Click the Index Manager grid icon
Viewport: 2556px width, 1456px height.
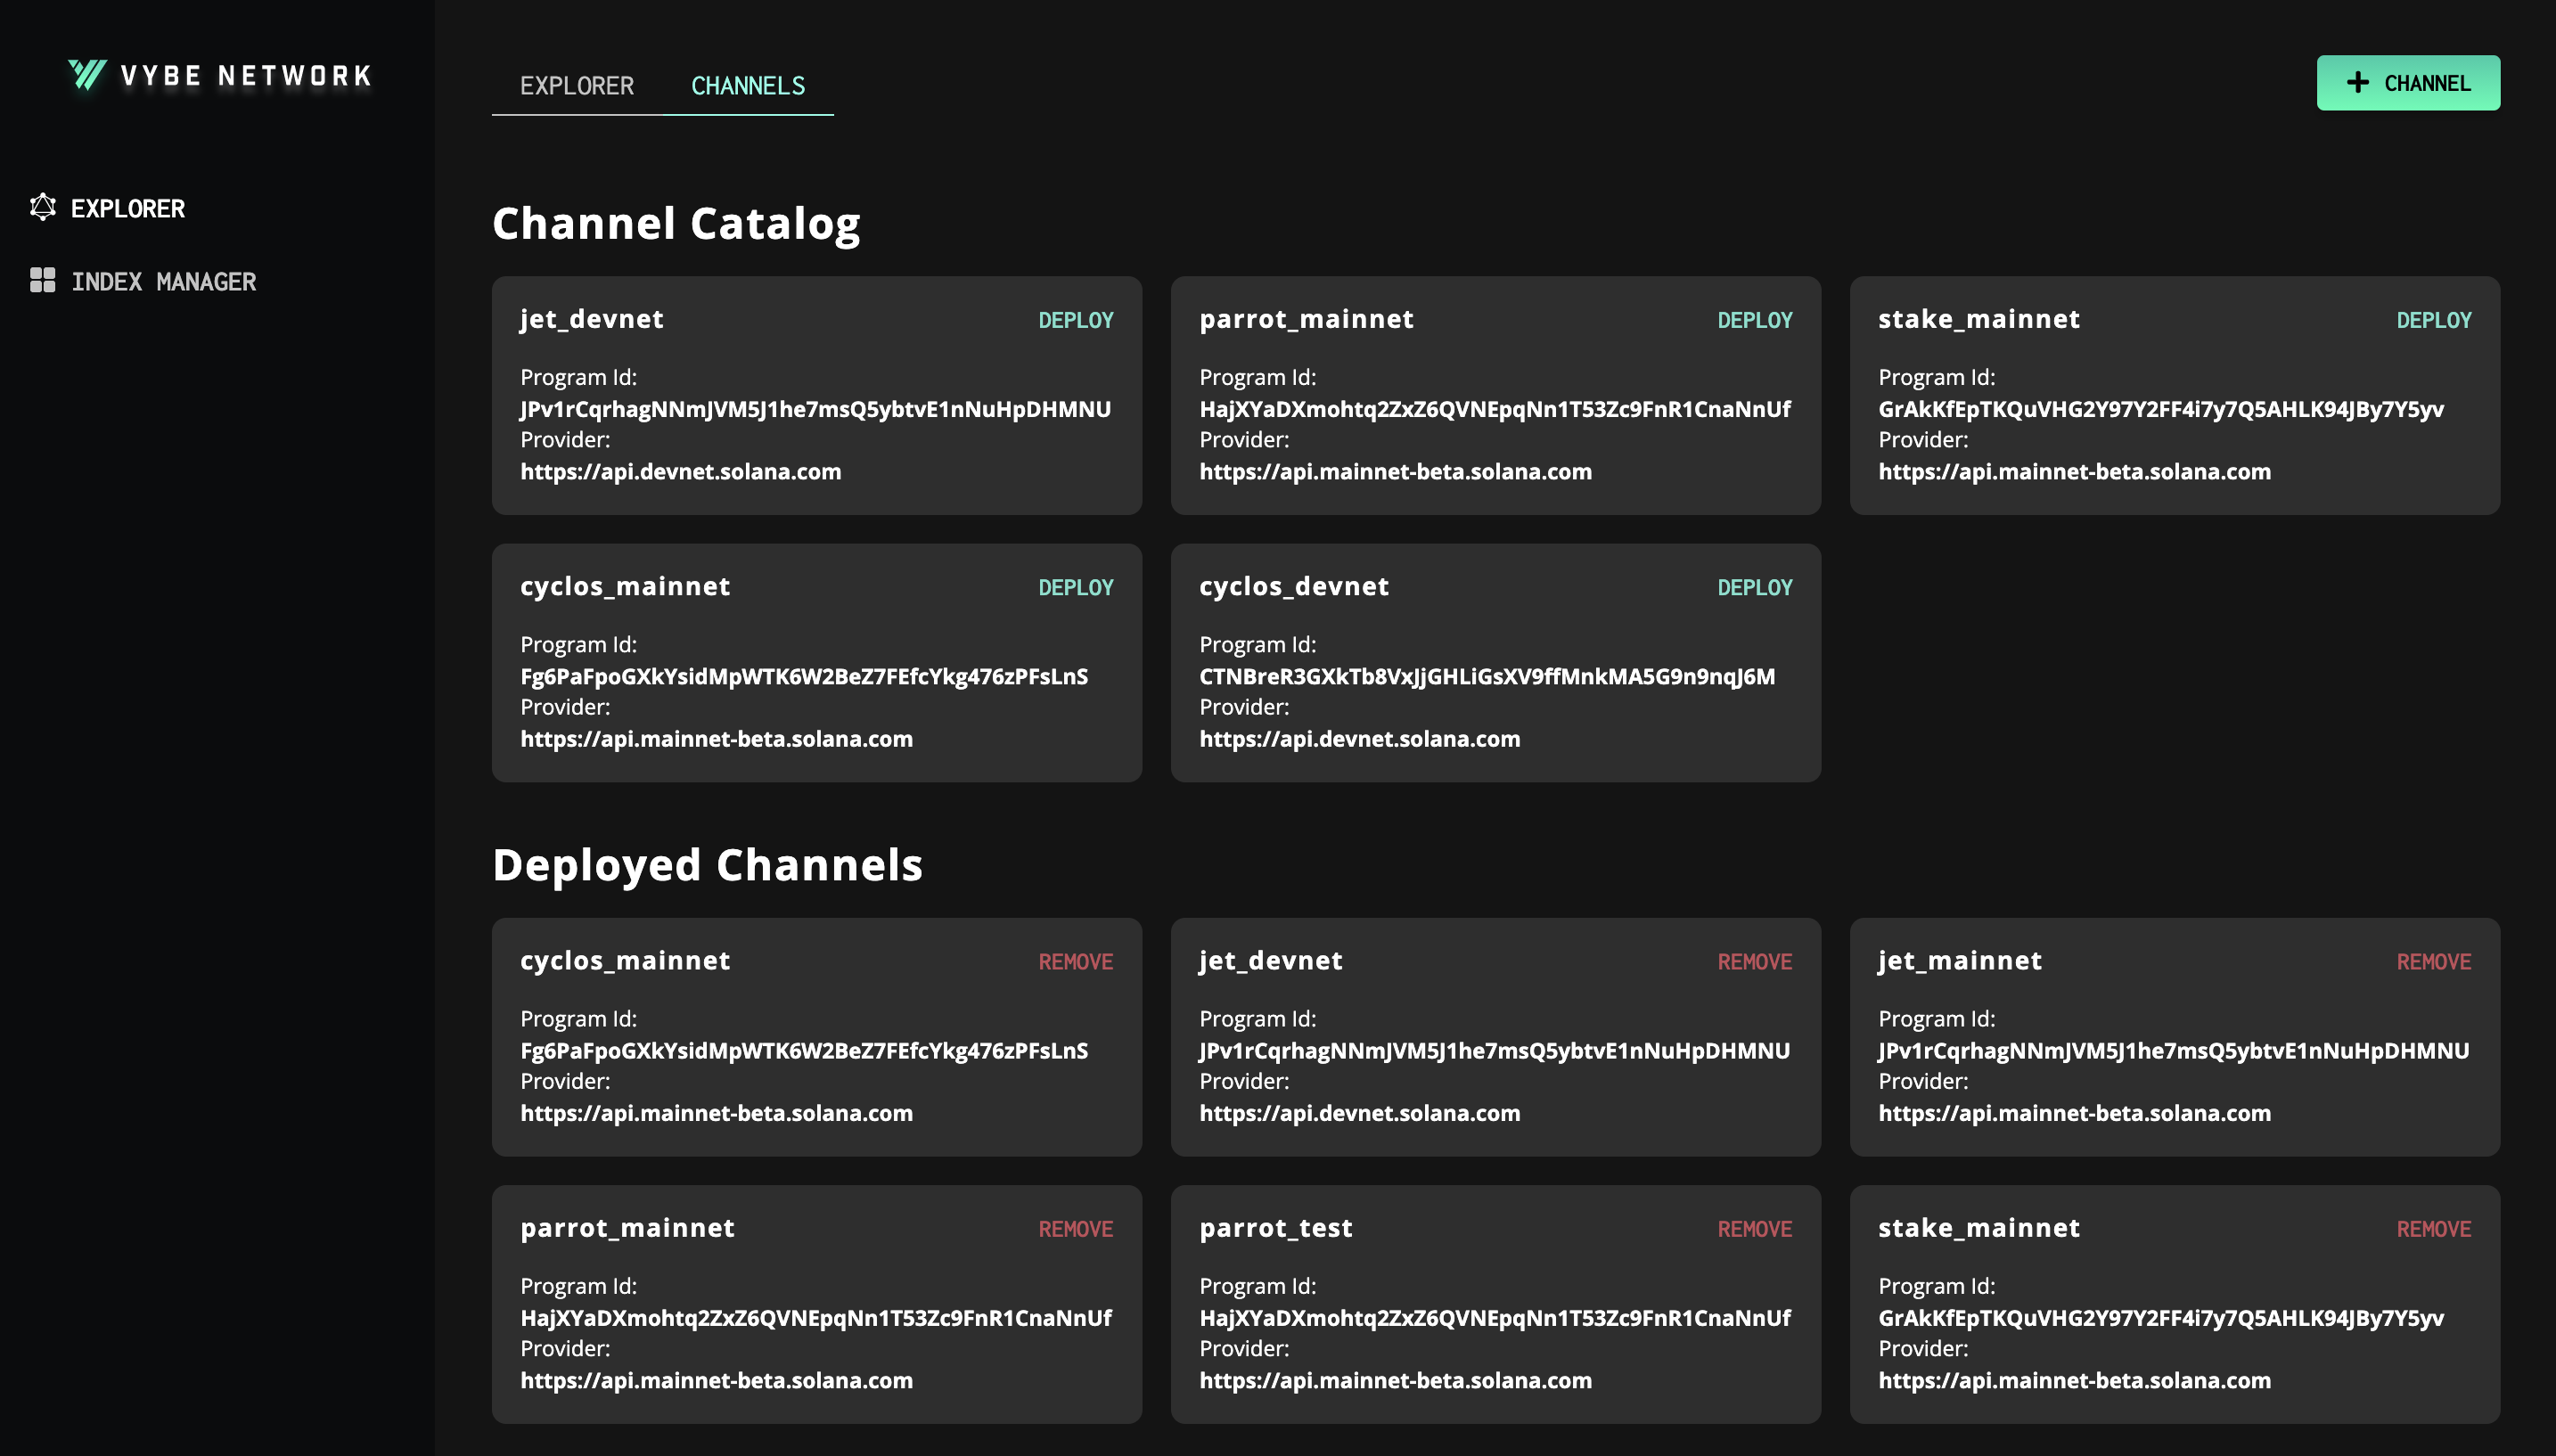tap(43, 280)
